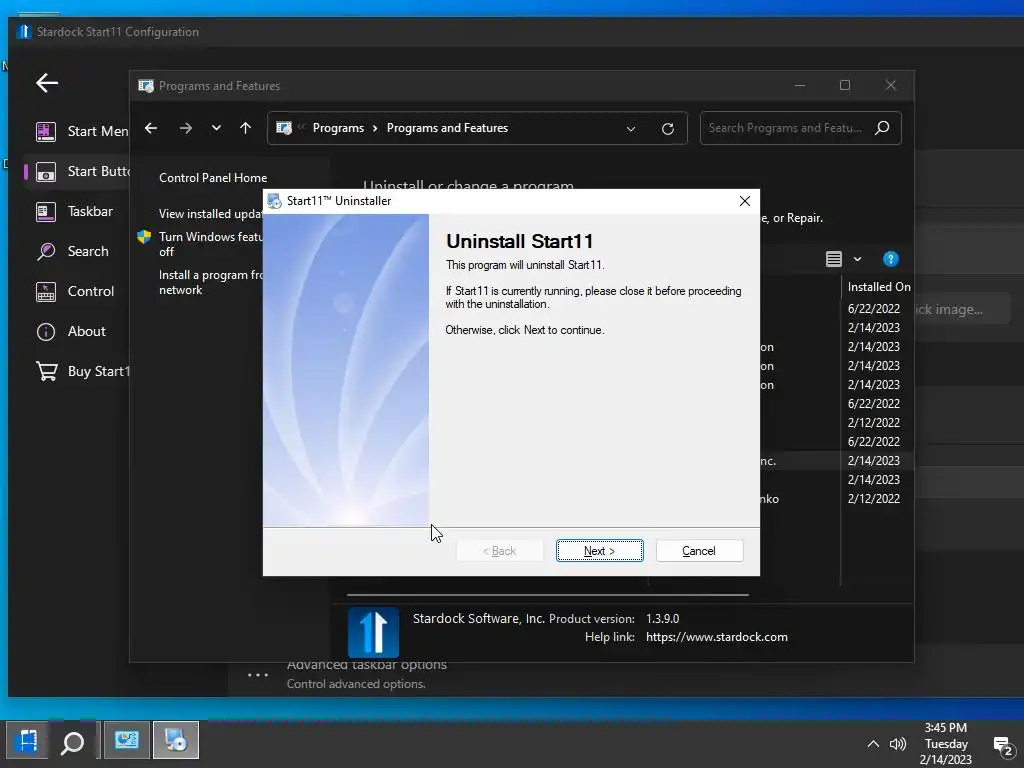Viewport: 1024px width, 768px height.
Task: Click the search magnifier in Programs and Features
Action: 882,128
